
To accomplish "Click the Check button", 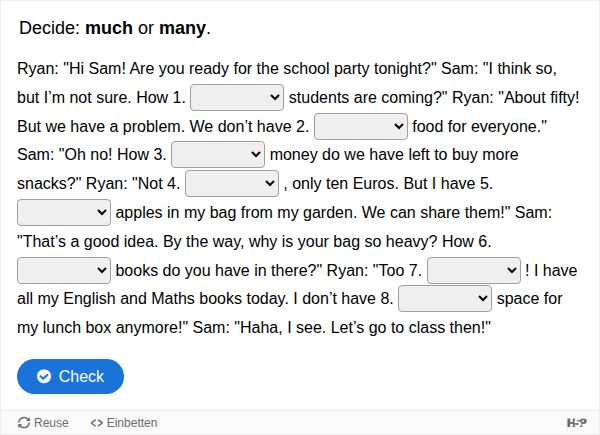I will point(70,376).
